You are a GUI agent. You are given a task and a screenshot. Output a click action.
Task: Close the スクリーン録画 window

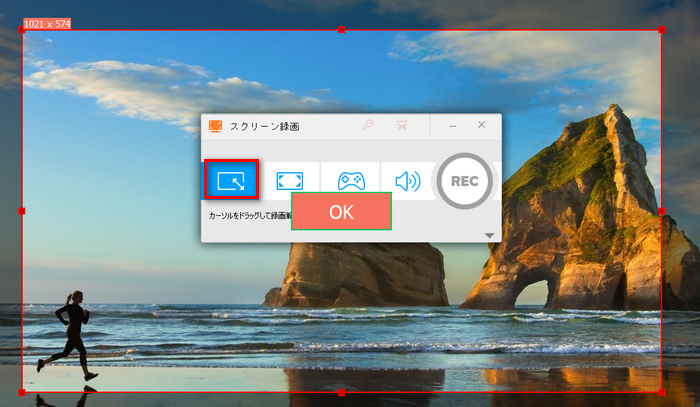[x=481, y=125]
